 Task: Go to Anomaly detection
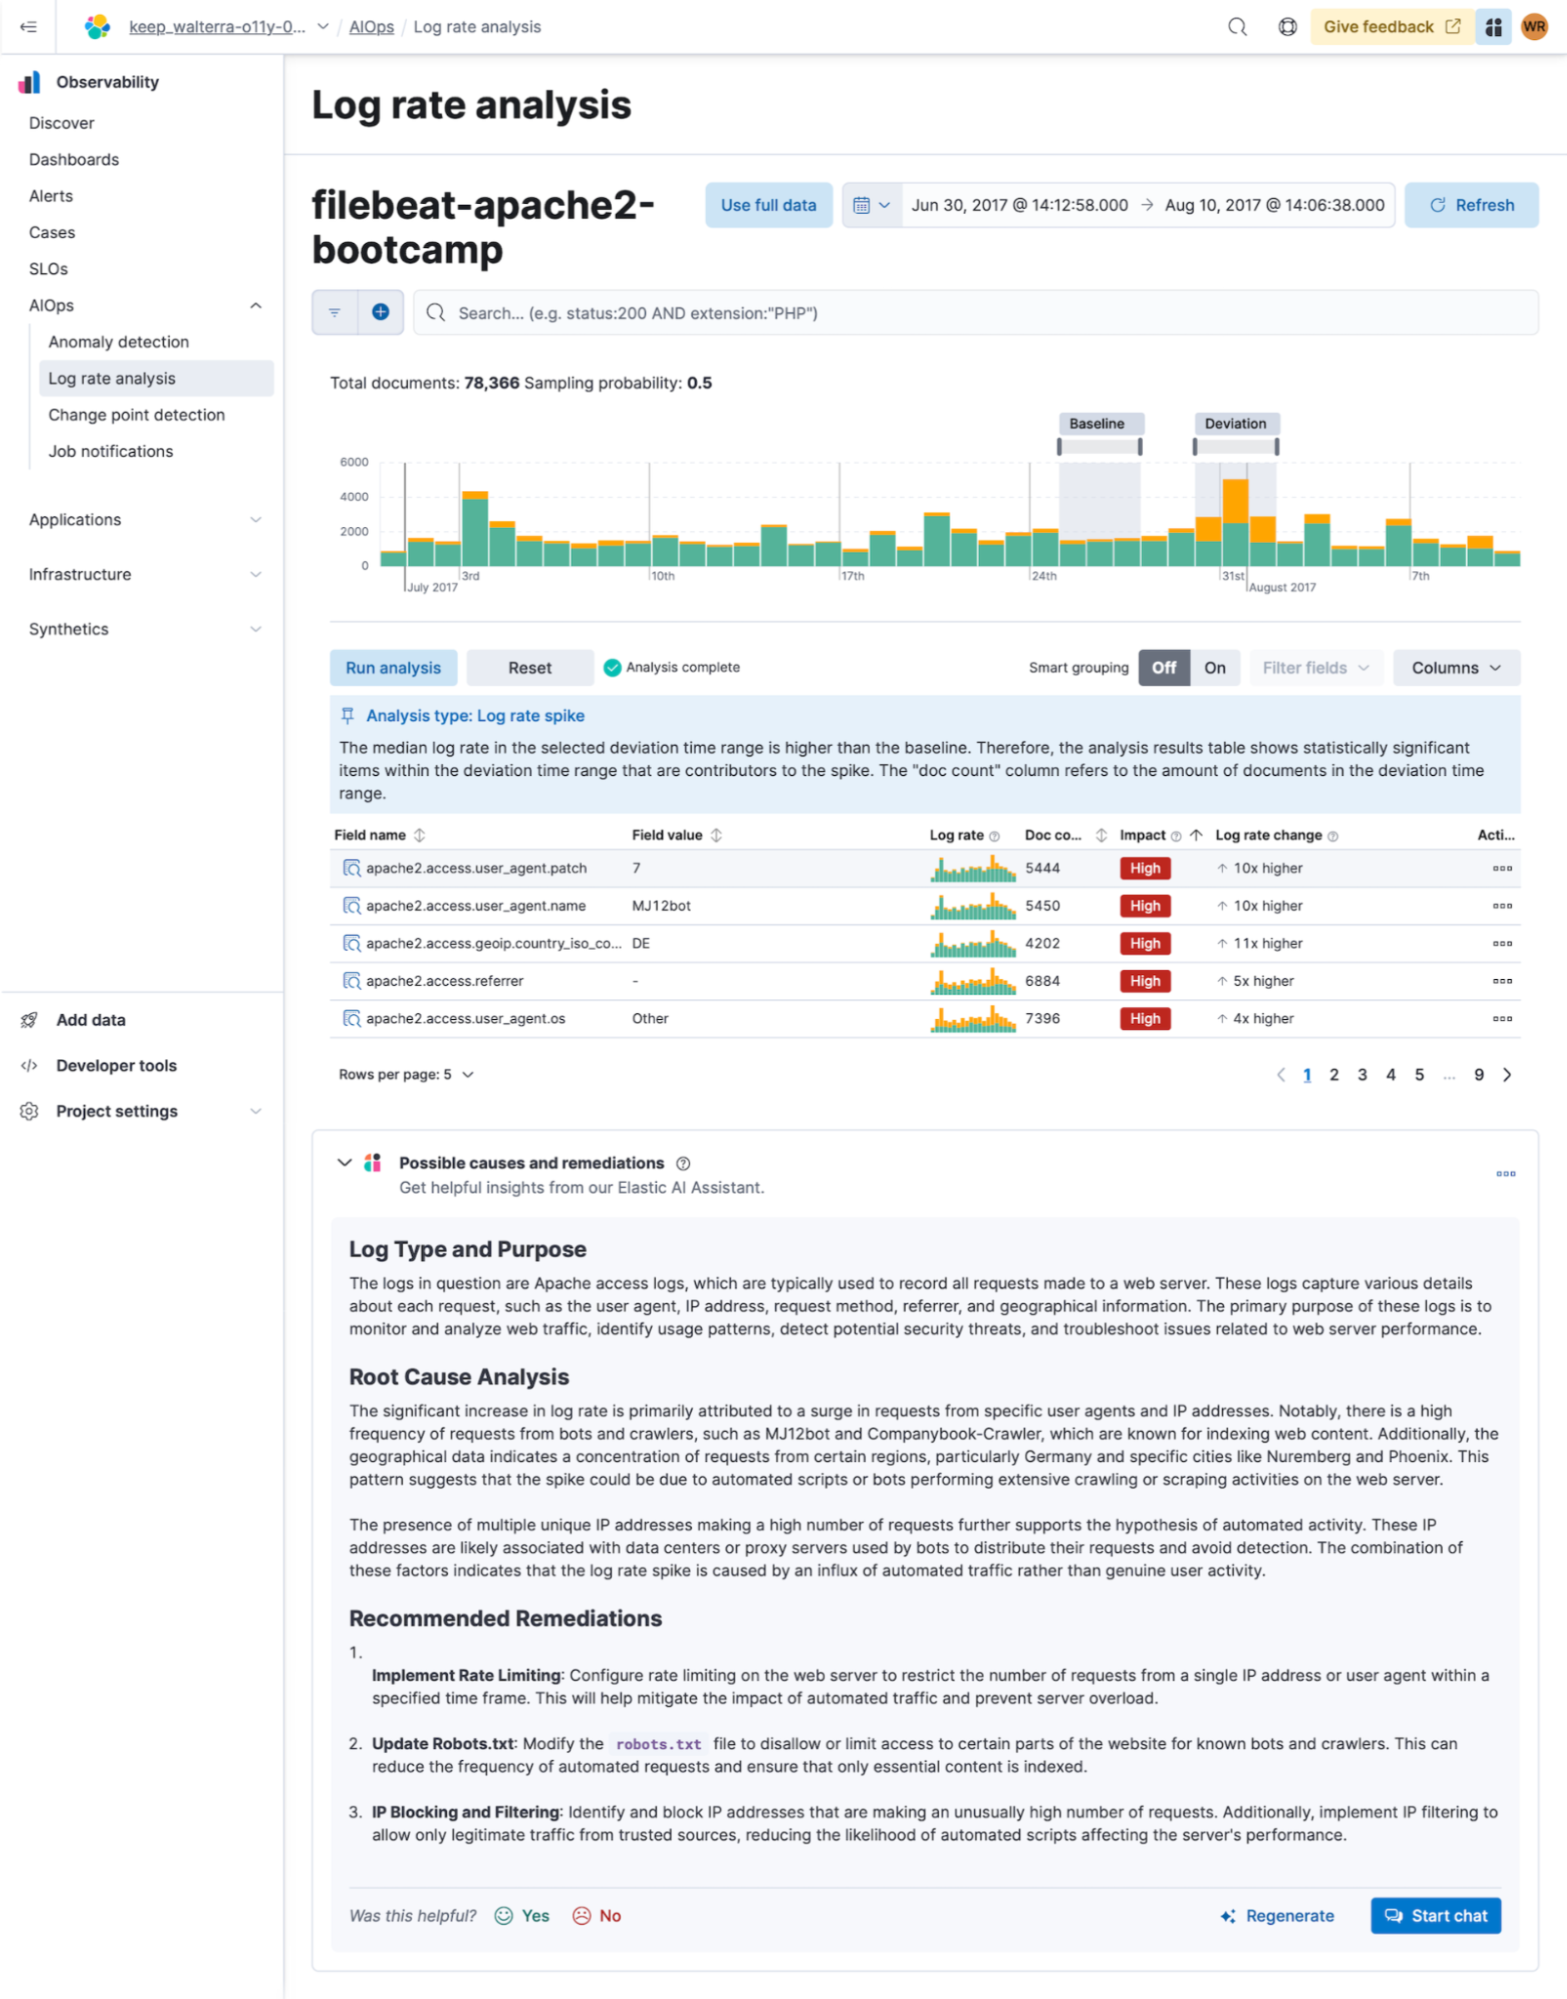119,342
